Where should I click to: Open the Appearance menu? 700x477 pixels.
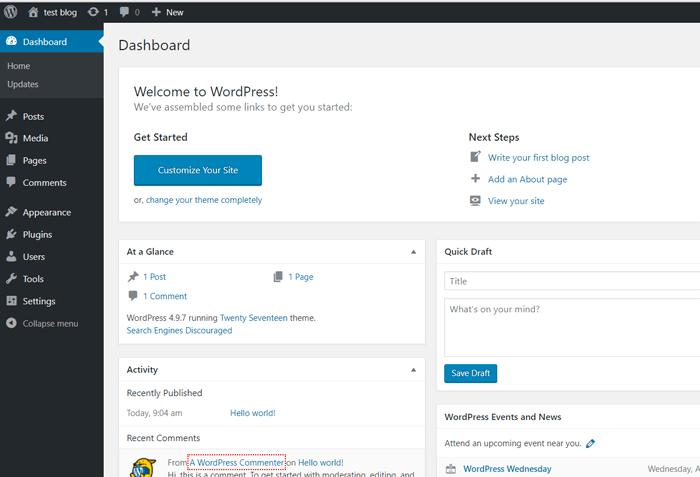coord(47,213)
